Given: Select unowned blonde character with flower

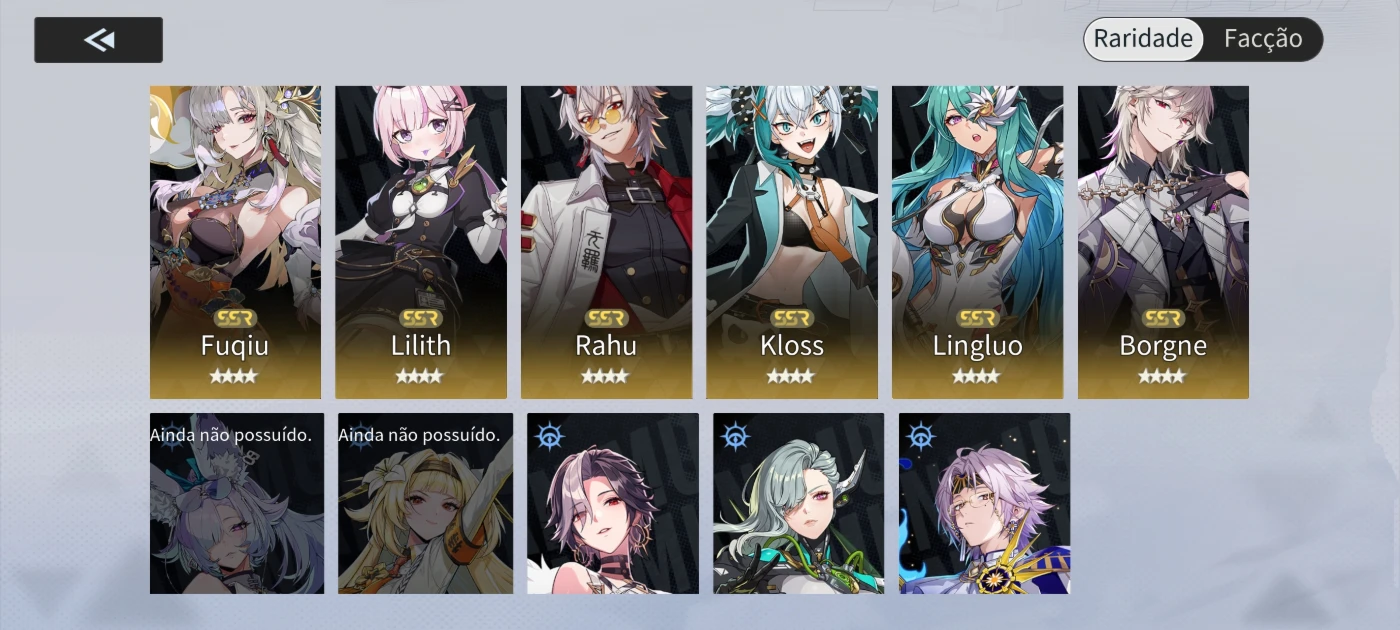Looking at the screenshot, I should coord(425,503).
